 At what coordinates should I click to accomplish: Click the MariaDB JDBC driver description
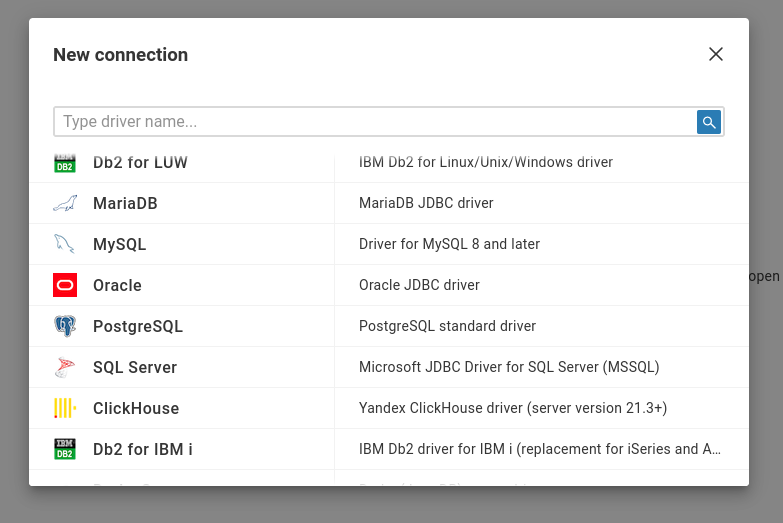(426, 203)
